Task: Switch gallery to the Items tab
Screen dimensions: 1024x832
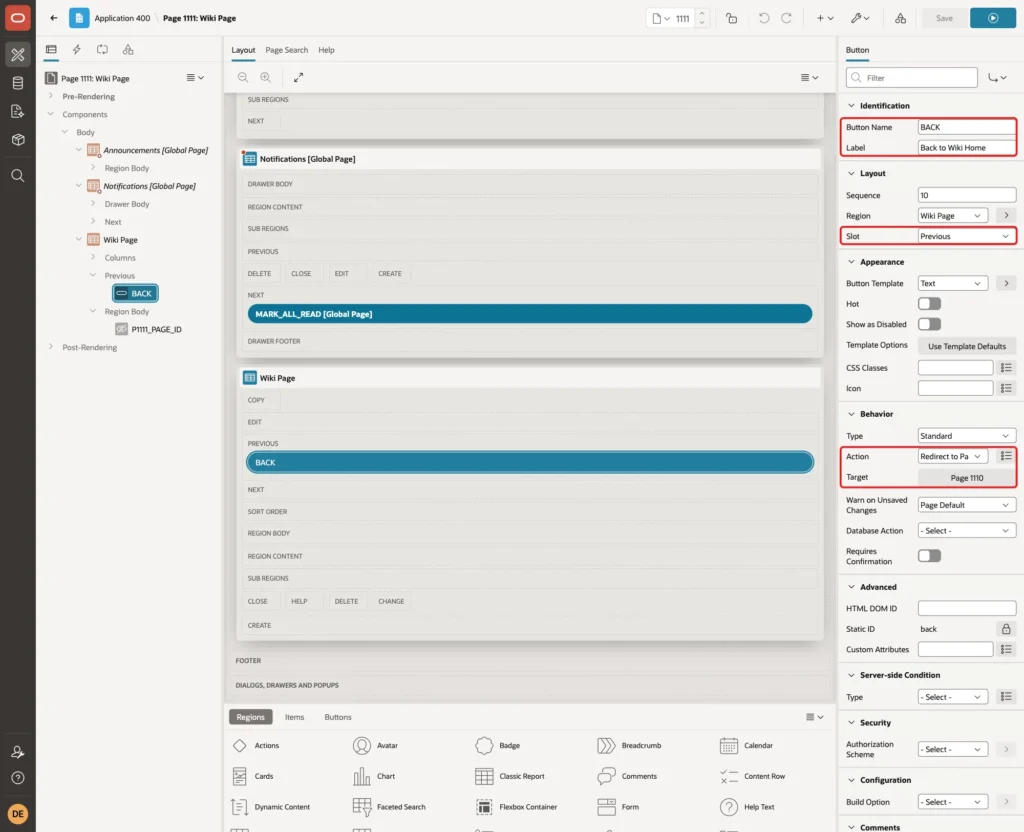Action: tap(295, 717)
